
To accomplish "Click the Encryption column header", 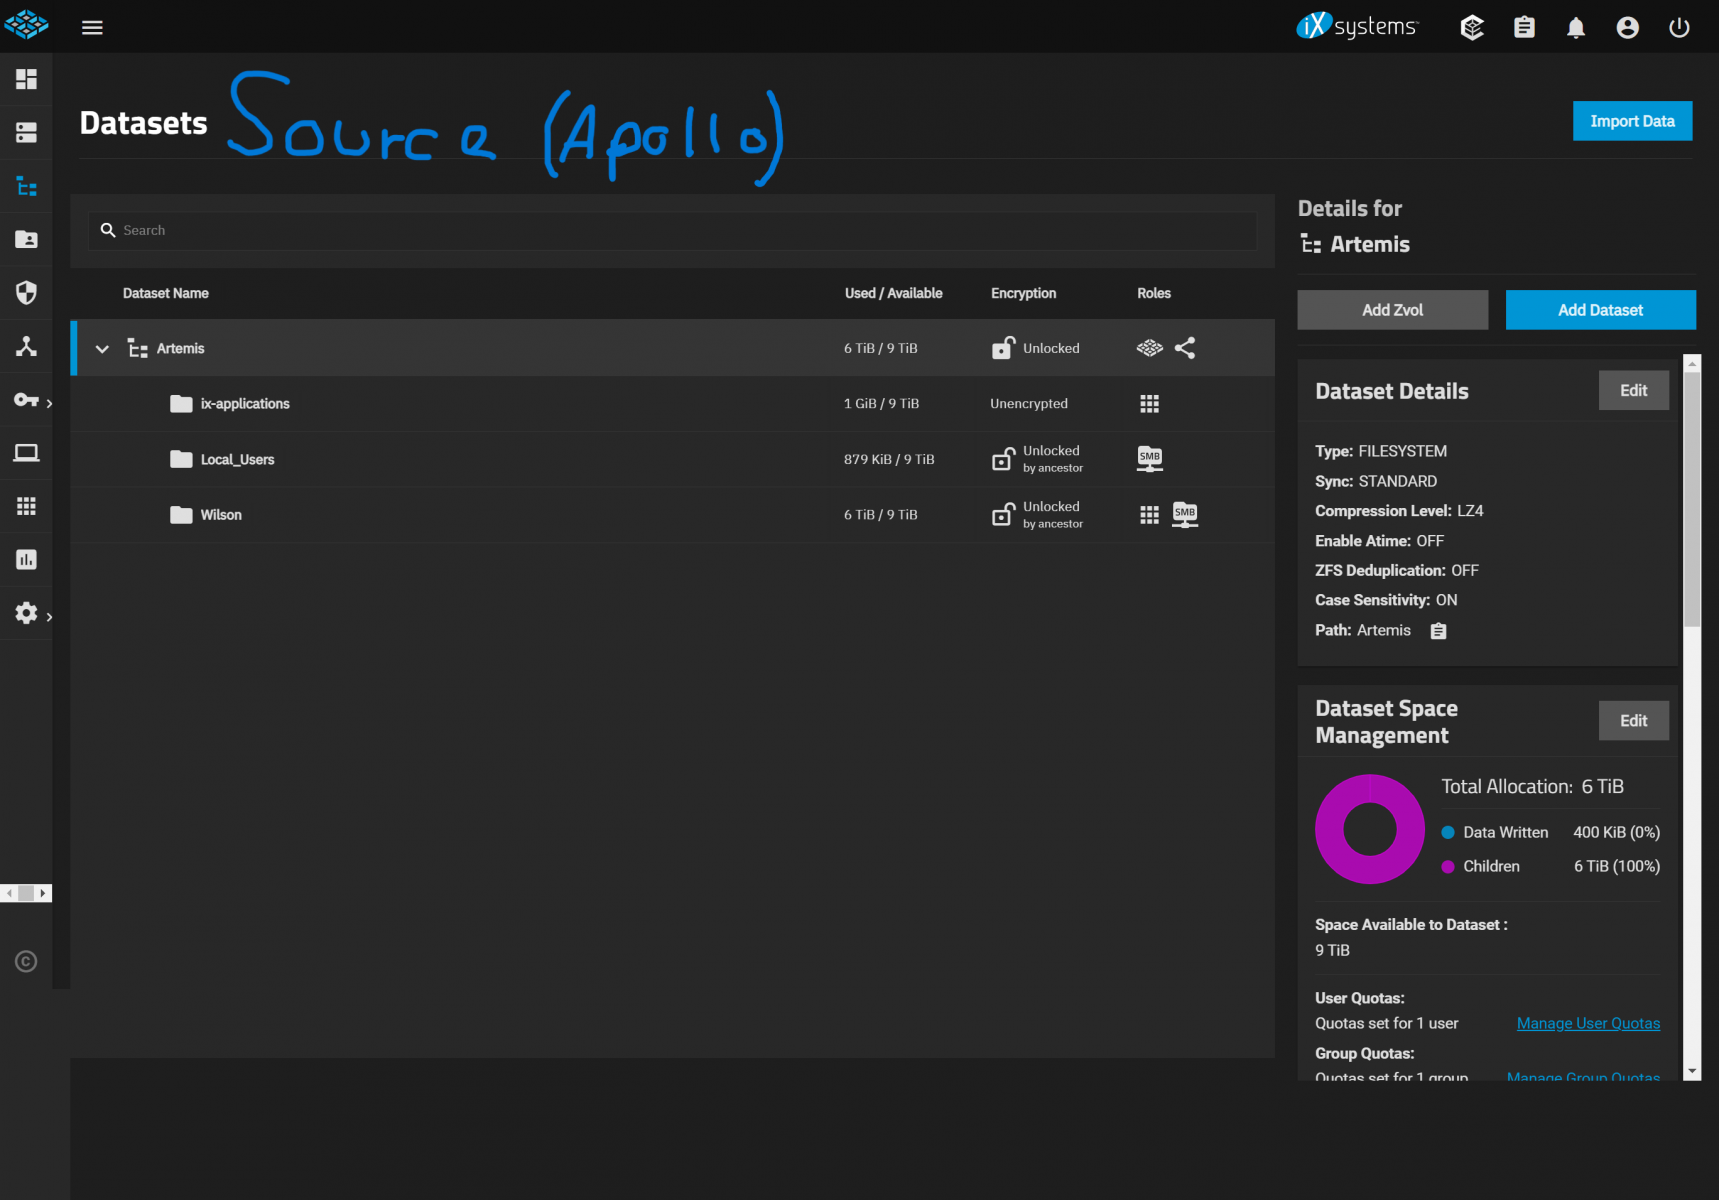I will point(1024,293).
